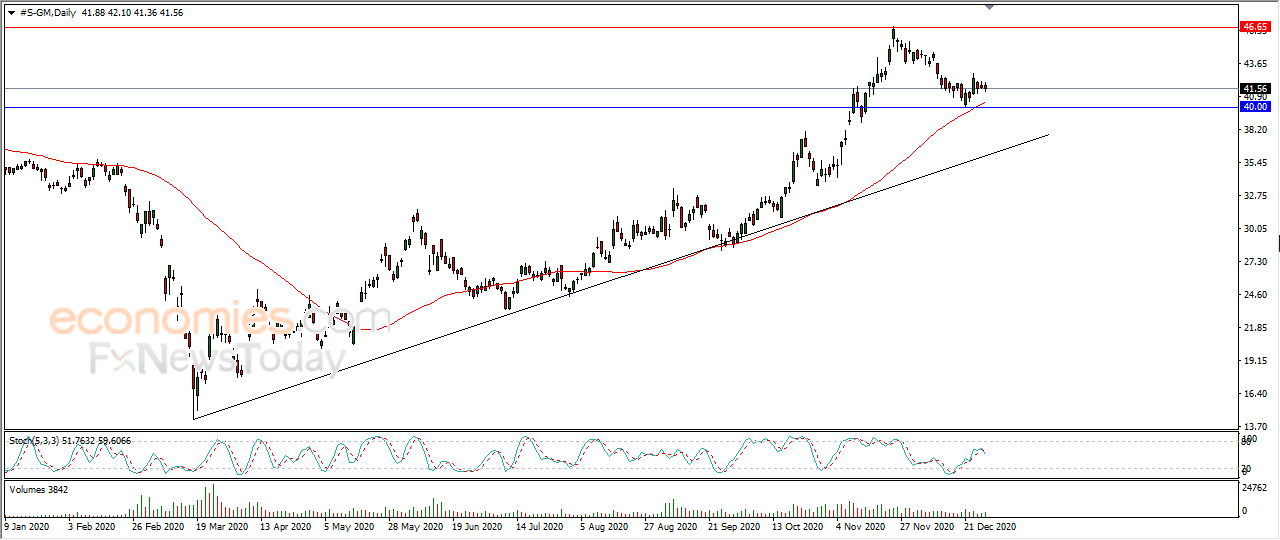The width and height of the screenshot is (1280, 540).
Task: Click the 21 Dec 2020 date label
Action: (x=989, y=525)
